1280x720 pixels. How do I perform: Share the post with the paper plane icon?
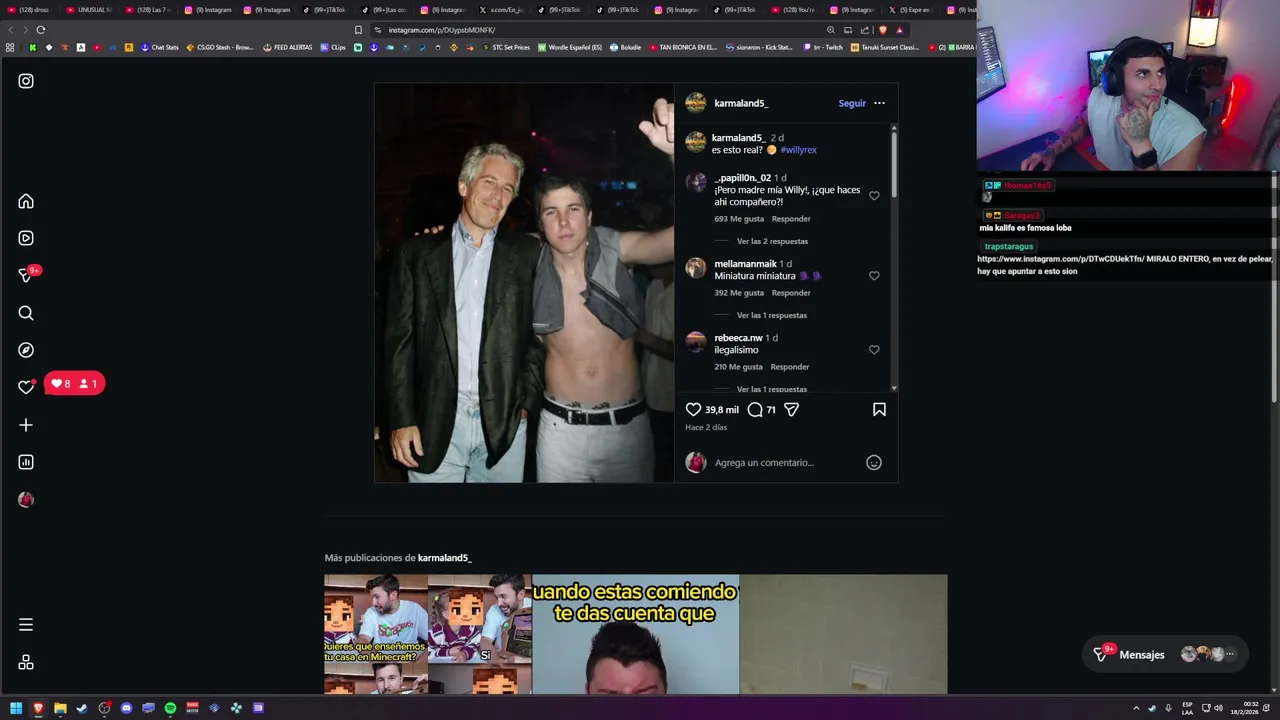point(791,409)
